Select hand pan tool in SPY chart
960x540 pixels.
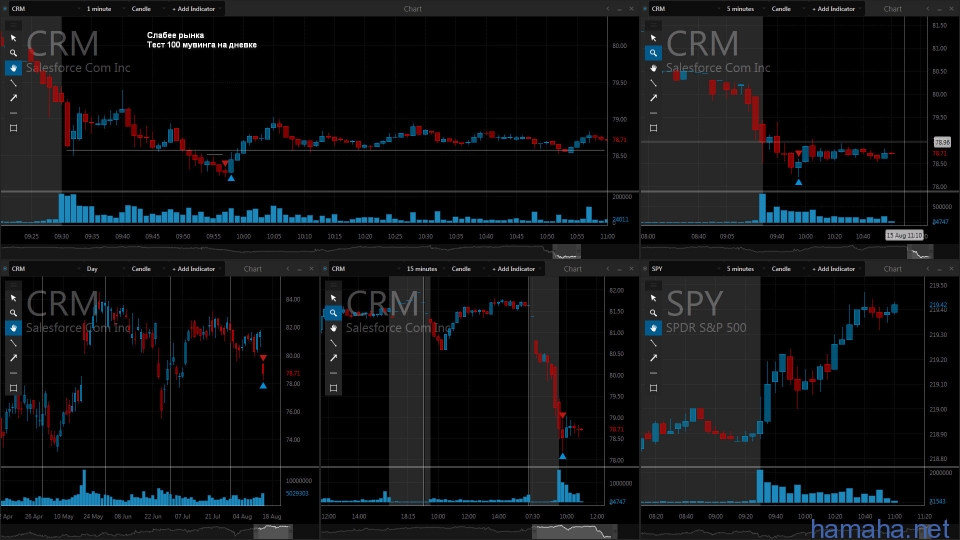pos(653,328)
